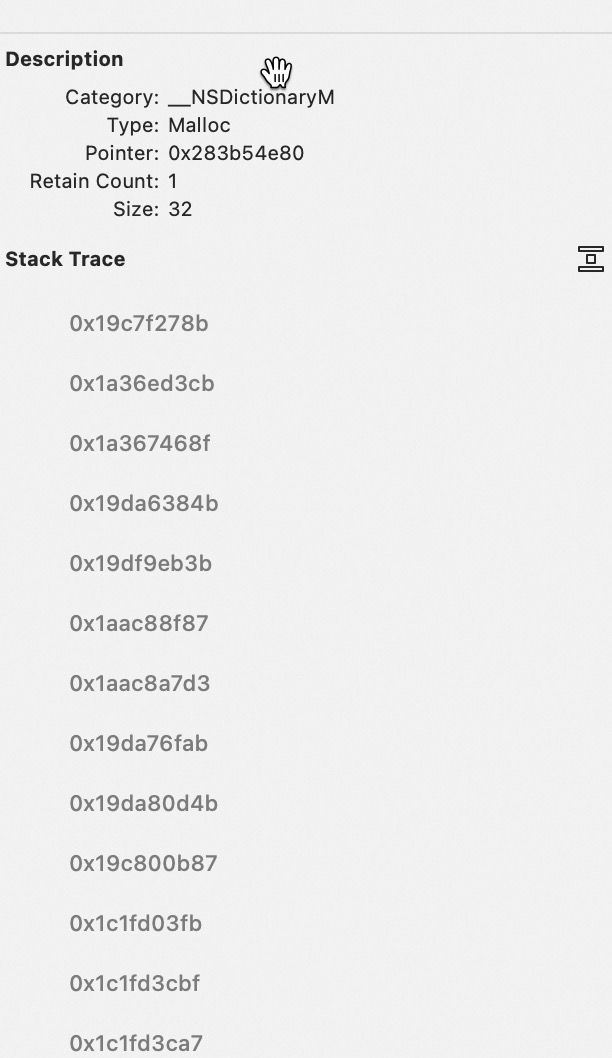Screen dimensions: 612x1058
Task: Select stack frame 0x19da76fab
Action: pyautogui.click(x=139, y=743)
